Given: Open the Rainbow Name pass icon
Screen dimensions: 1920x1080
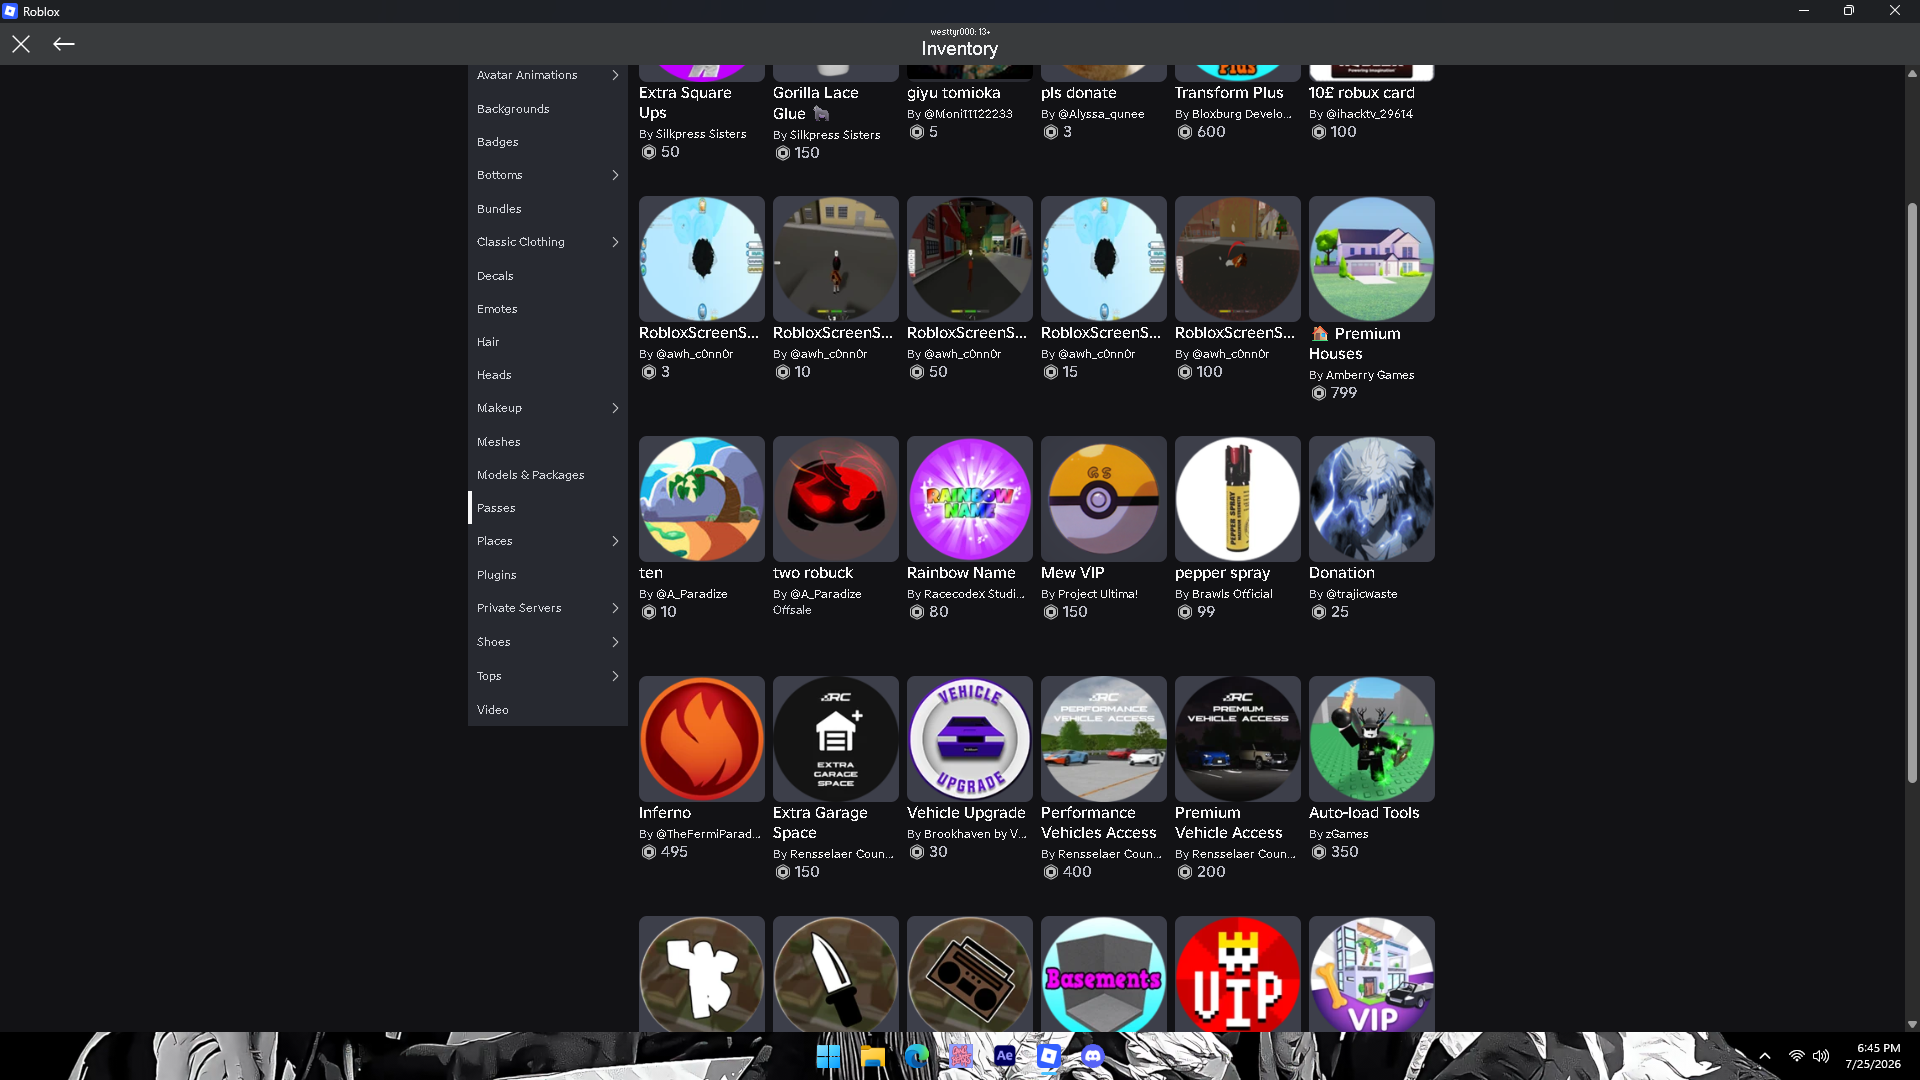Looking at the screenshot, I should coord(969,499).
